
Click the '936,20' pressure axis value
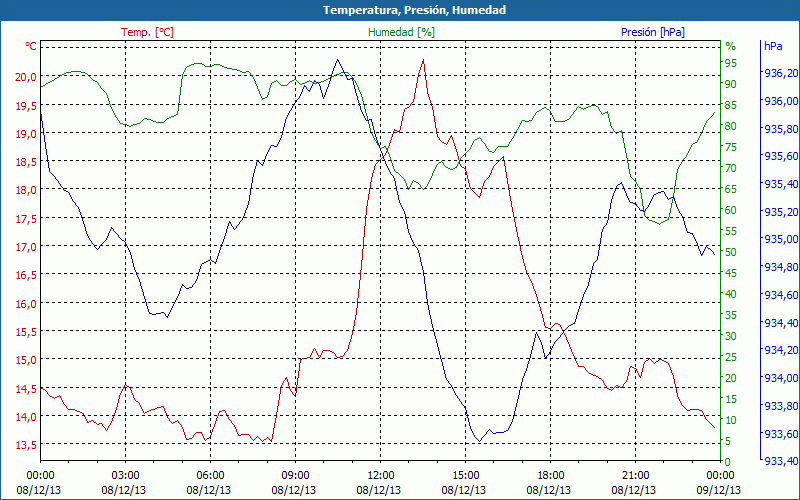[x=781, y=73]
